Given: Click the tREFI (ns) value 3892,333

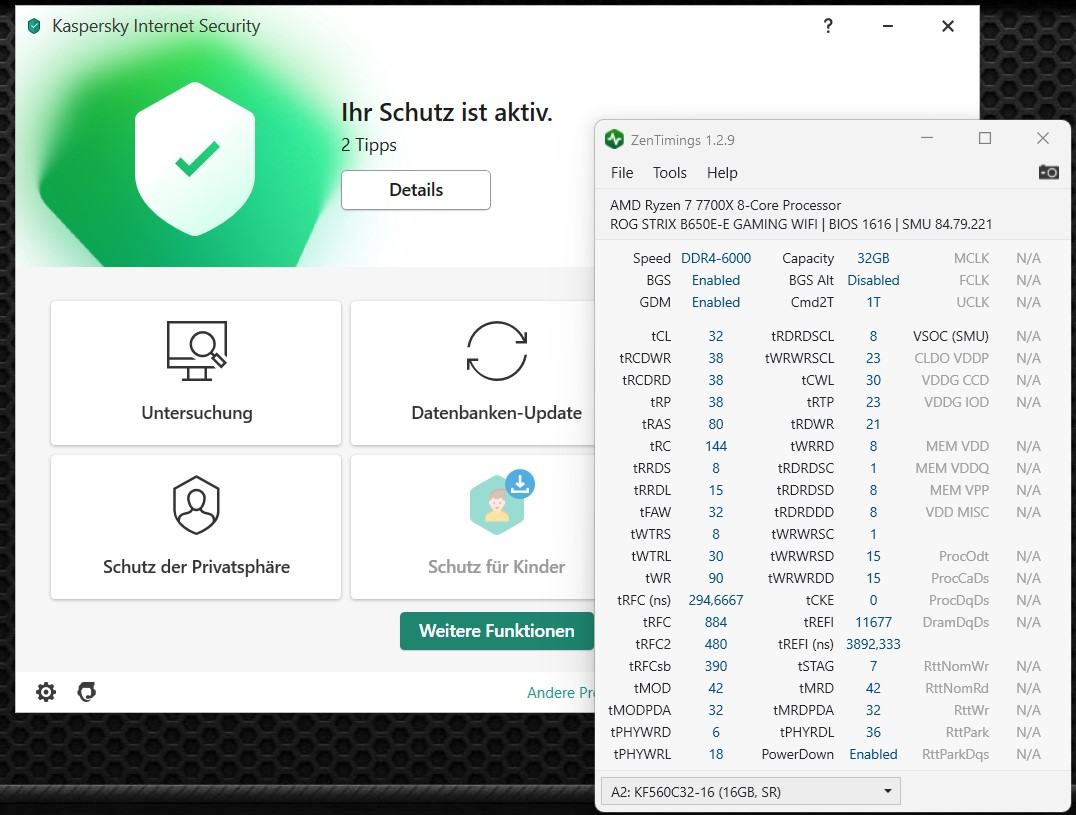Looking at the screenshot, I should coord(873,644).
